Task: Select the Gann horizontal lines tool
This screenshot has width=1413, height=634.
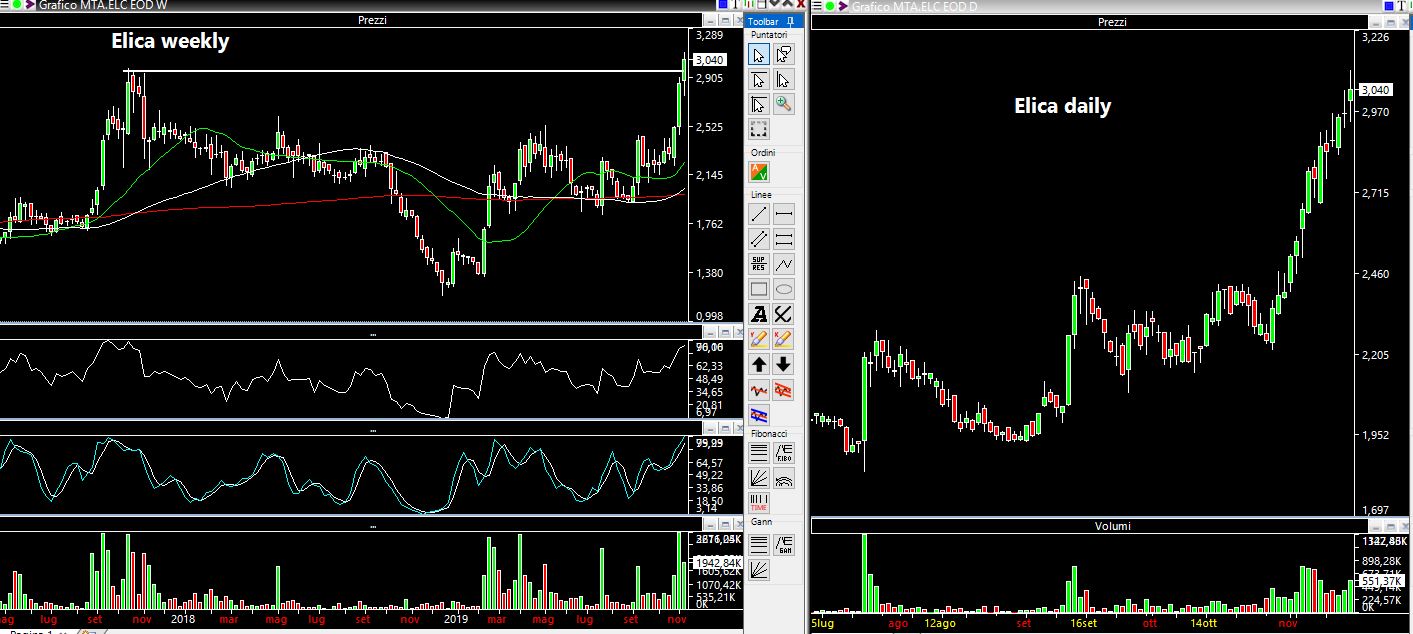Action: pyautogui.click(x=759, y=545)
